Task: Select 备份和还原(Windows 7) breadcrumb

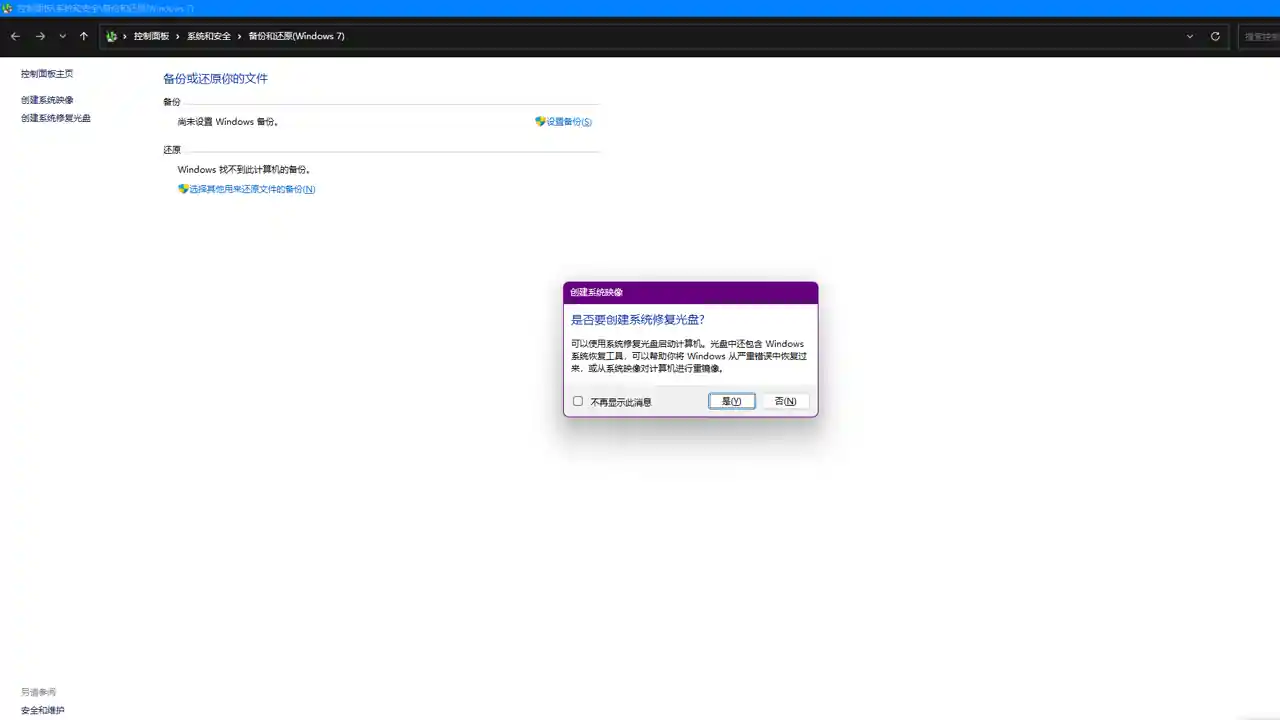Action: pyautogui.click(x=296, y=36)
